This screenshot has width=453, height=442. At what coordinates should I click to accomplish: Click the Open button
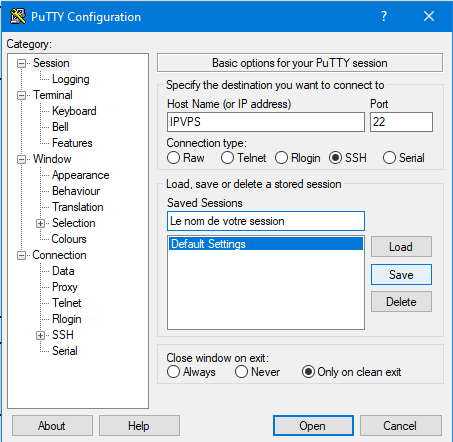(x=313, y=426)
